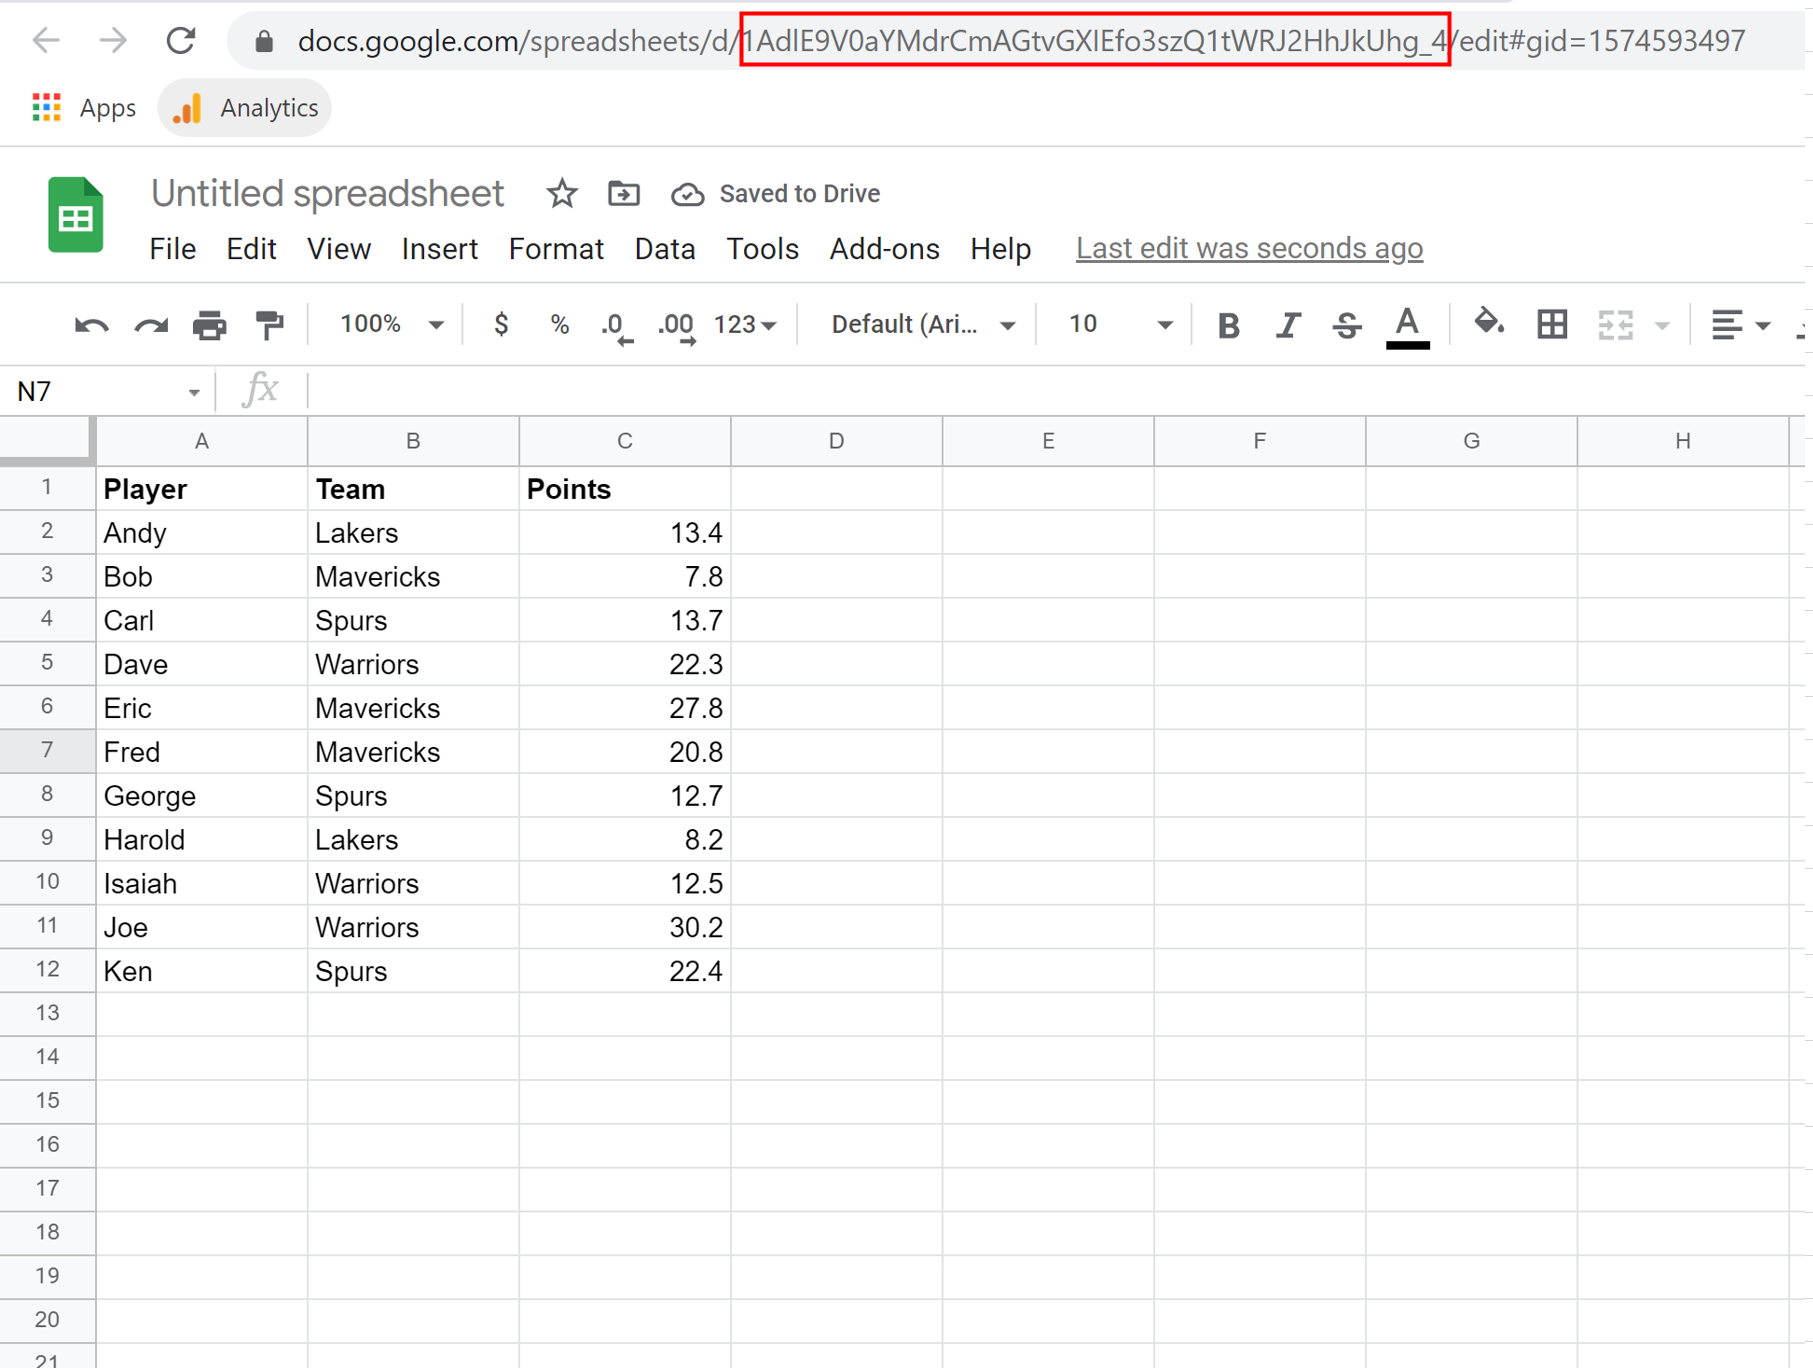The image size is (1813, 1368).
Task: Open the Borders tool
Action: click(x=1551, y=324)
